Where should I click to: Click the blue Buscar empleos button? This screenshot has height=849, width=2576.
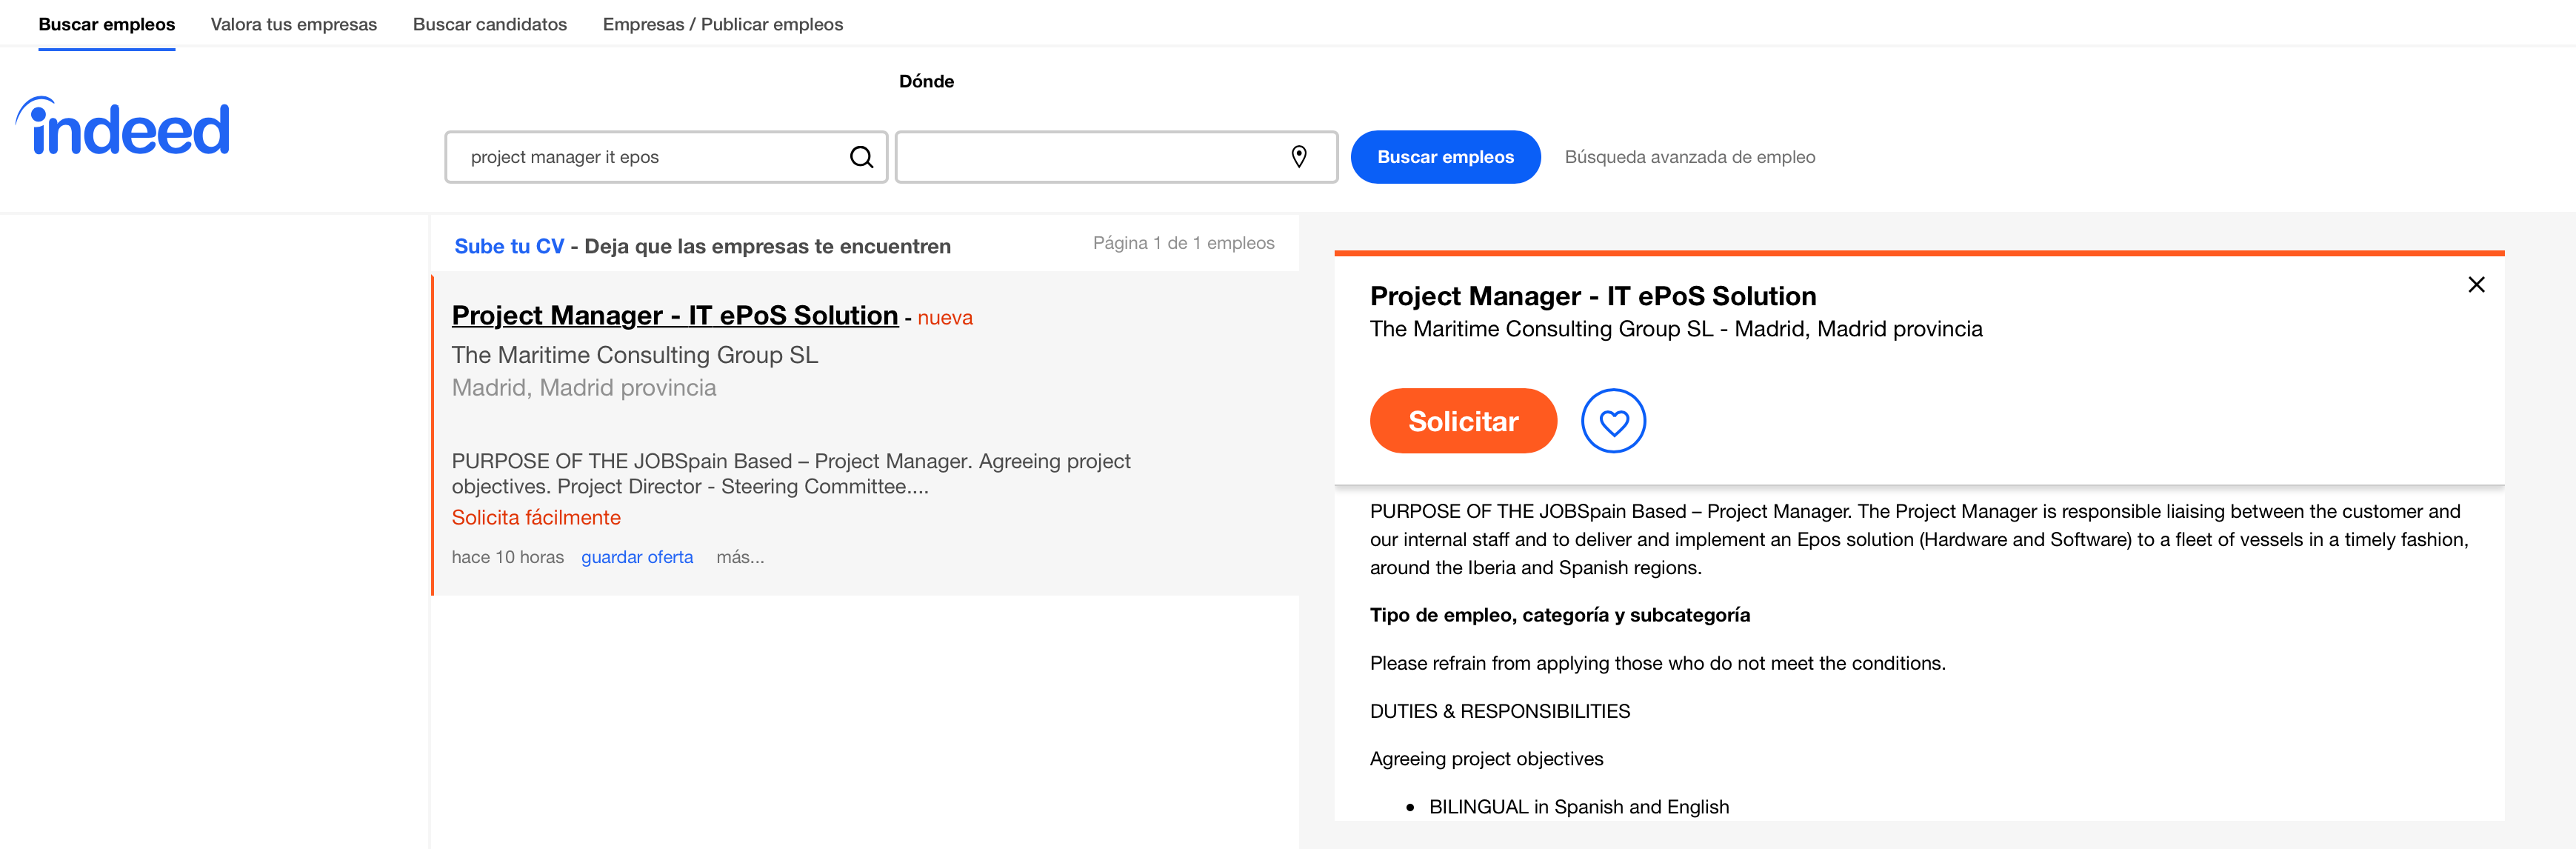pyautogui.click(x=1445, y=157)
